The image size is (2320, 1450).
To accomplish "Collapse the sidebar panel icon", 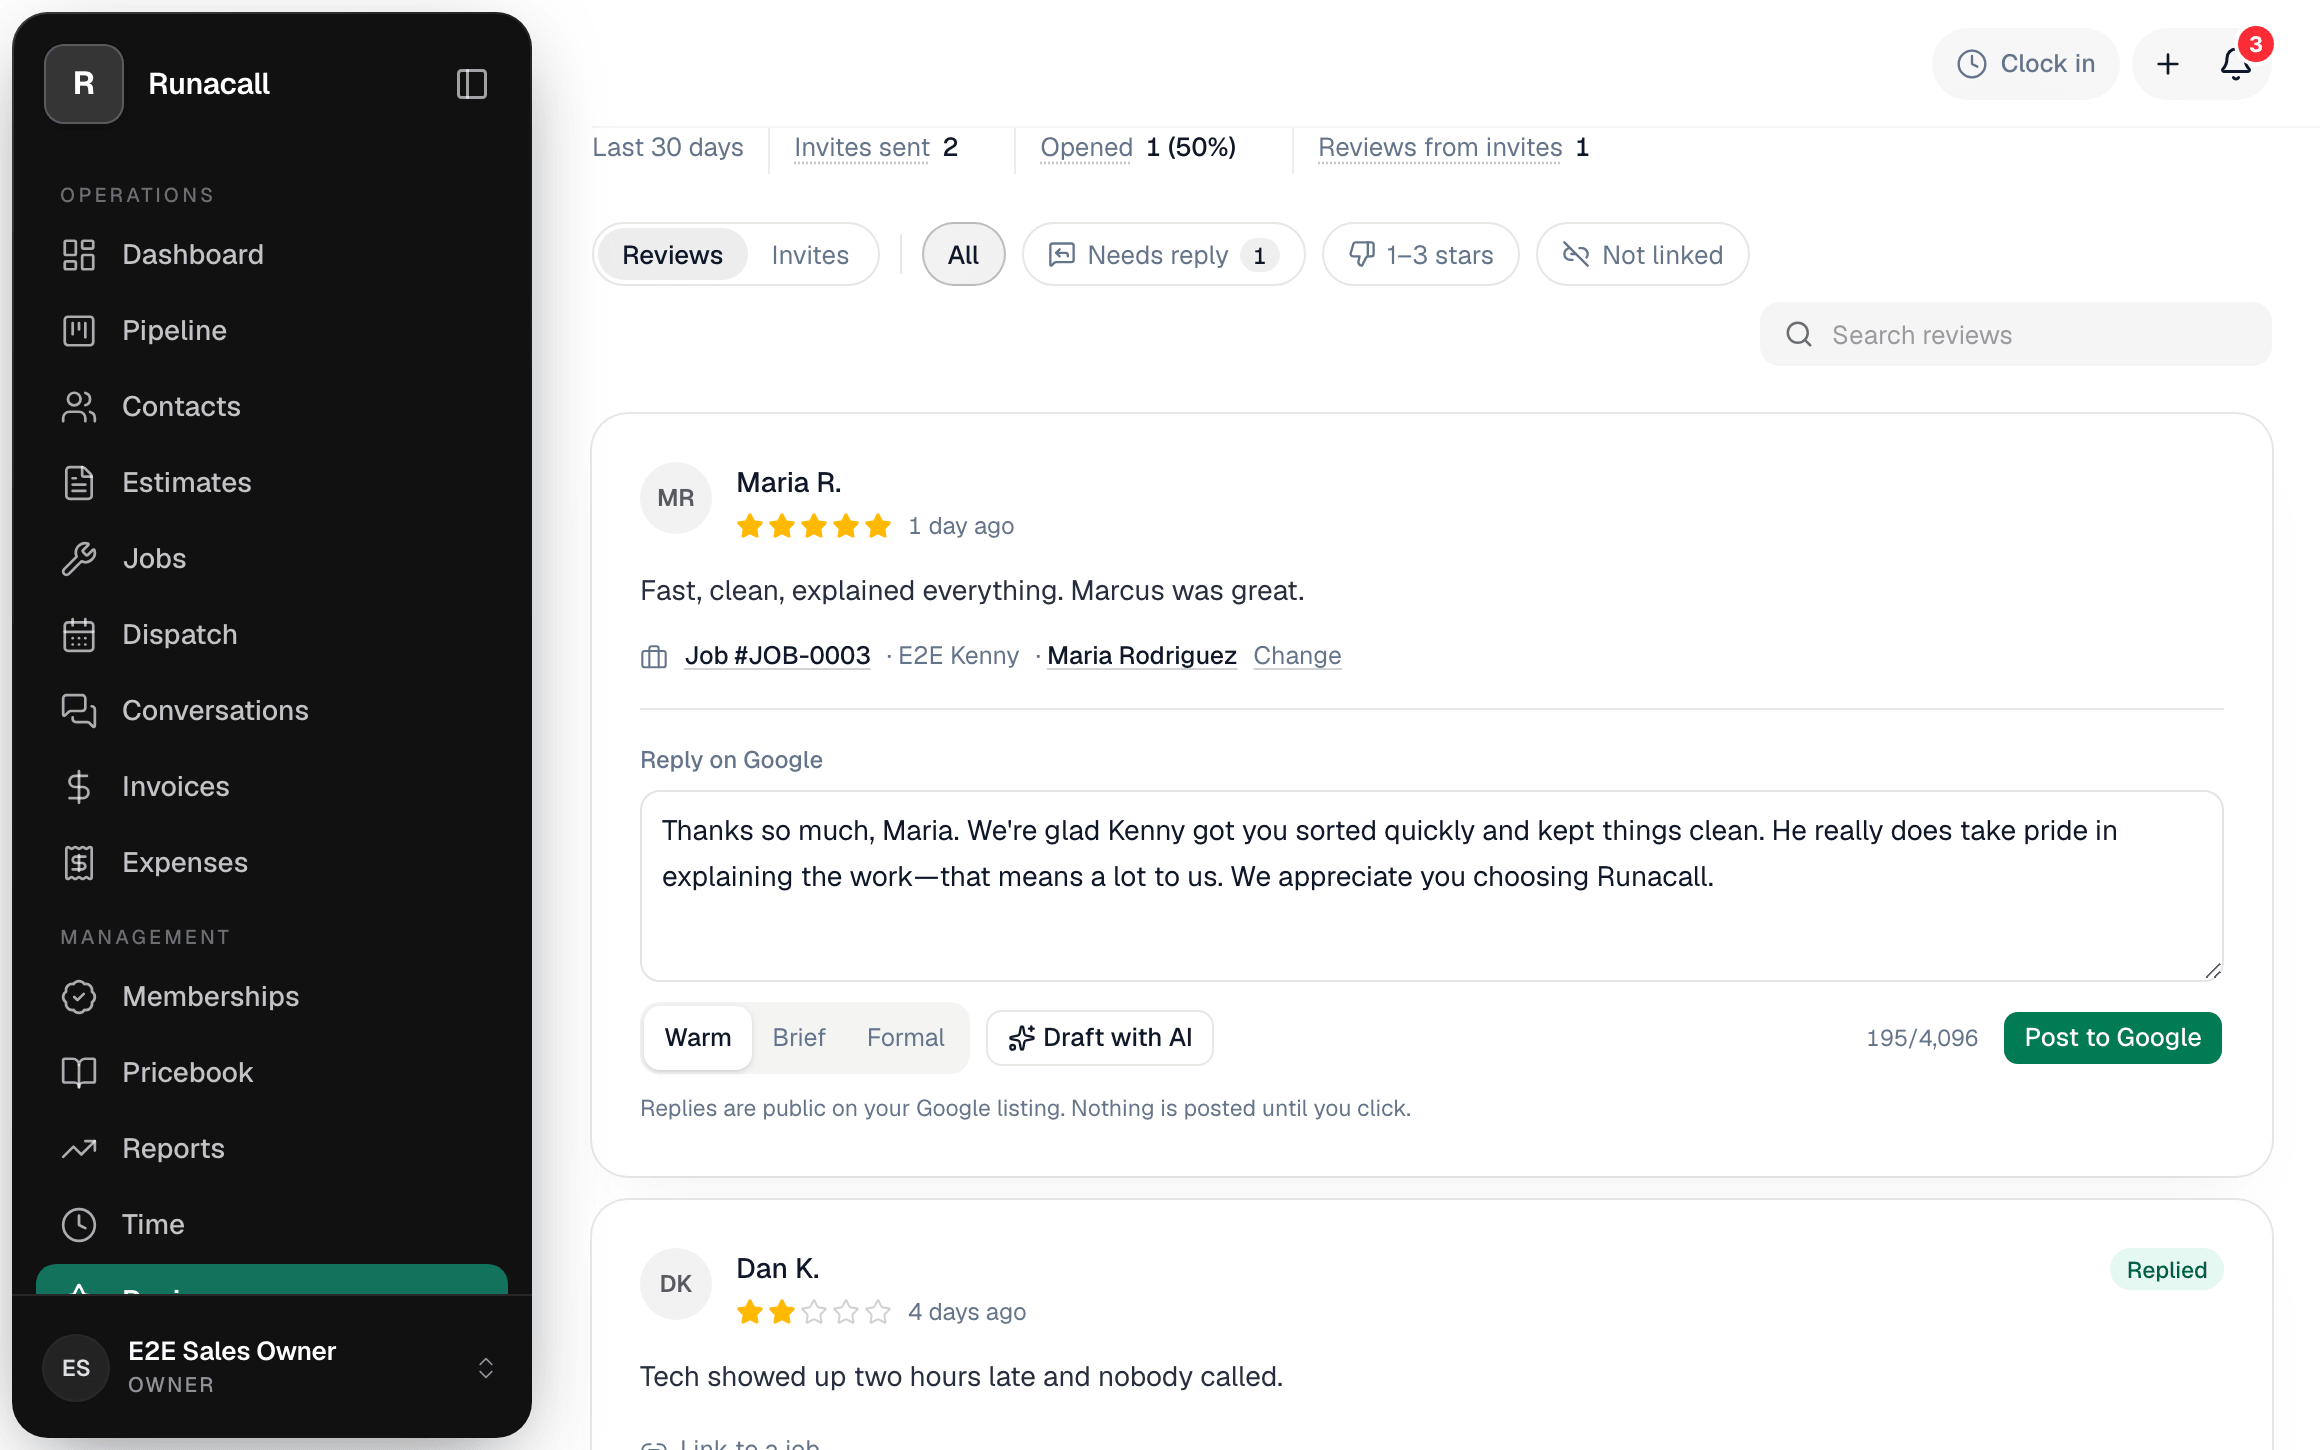I will (x=471, y=84).
